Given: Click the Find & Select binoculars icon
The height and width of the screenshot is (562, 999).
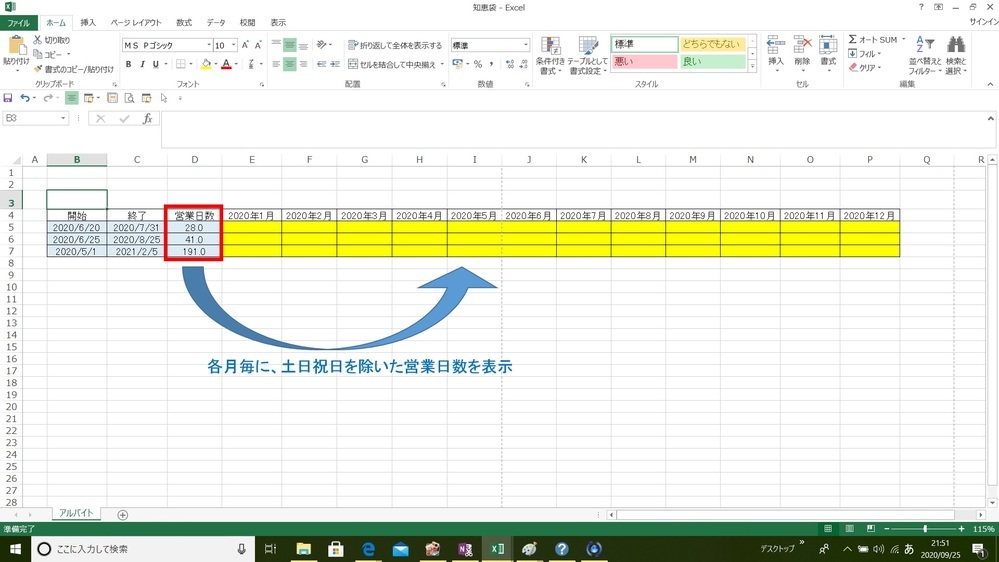Looking at the screenshot, I should coord(956,45).
